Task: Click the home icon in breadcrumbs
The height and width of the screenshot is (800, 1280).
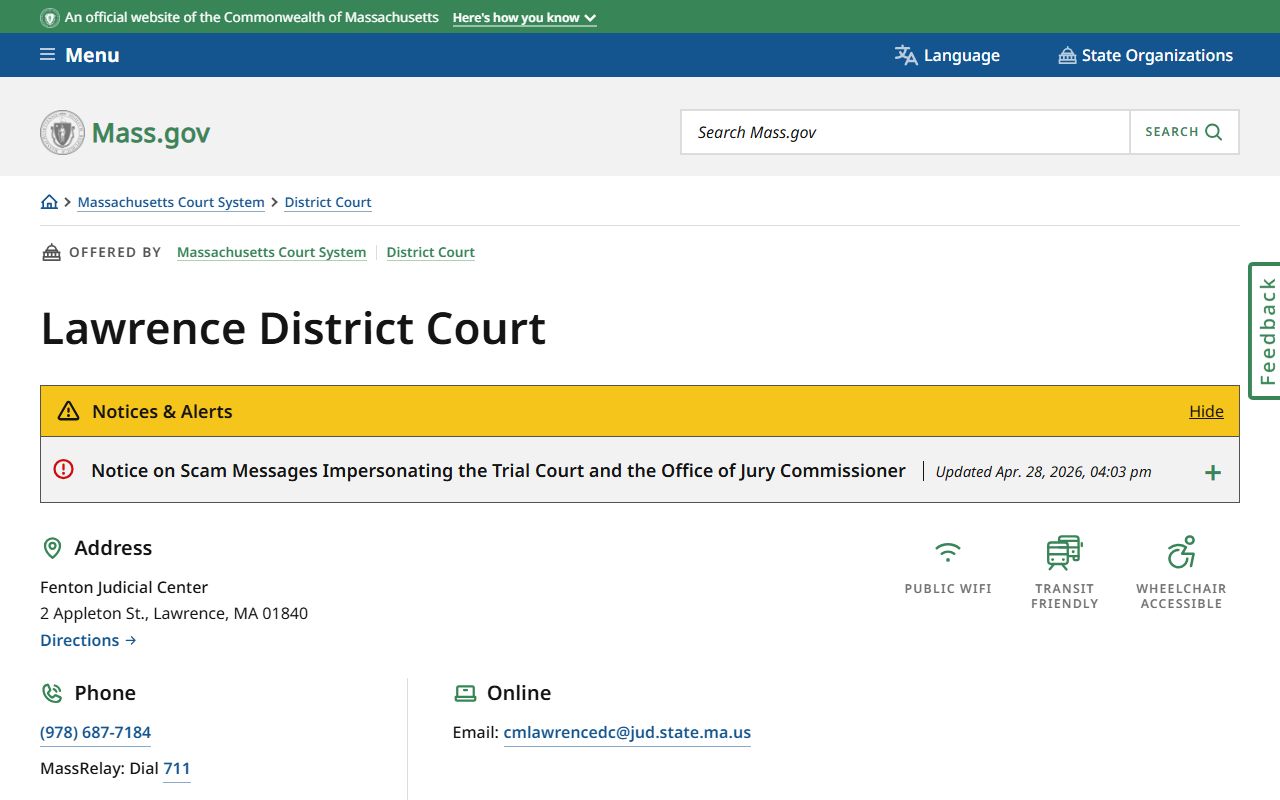Action: pos(49,202)
